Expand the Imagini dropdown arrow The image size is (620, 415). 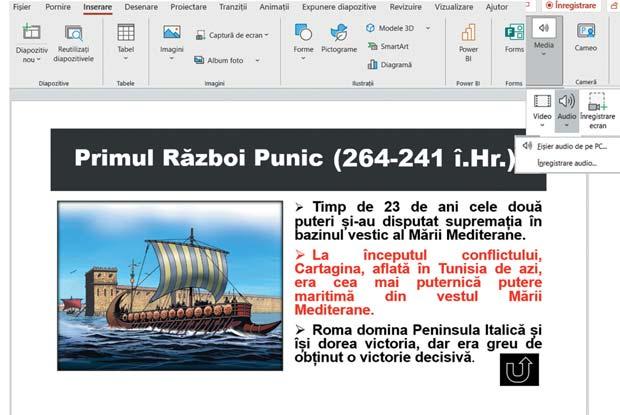(172, 59)
